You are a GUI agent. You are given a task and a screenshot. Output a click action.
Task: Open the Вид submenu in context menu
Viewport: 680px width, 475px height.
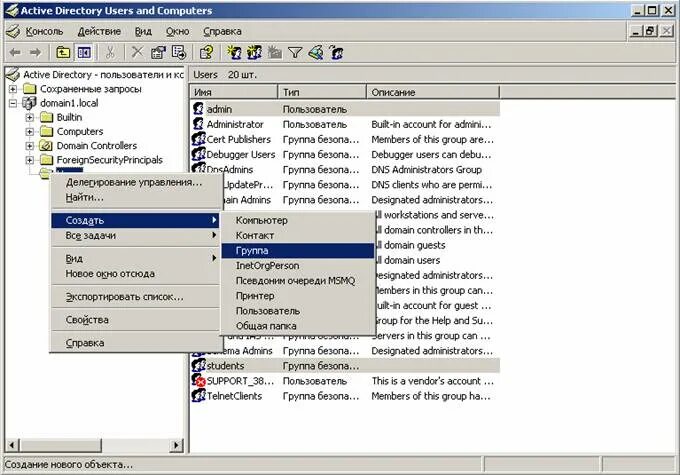click(135, 259)
